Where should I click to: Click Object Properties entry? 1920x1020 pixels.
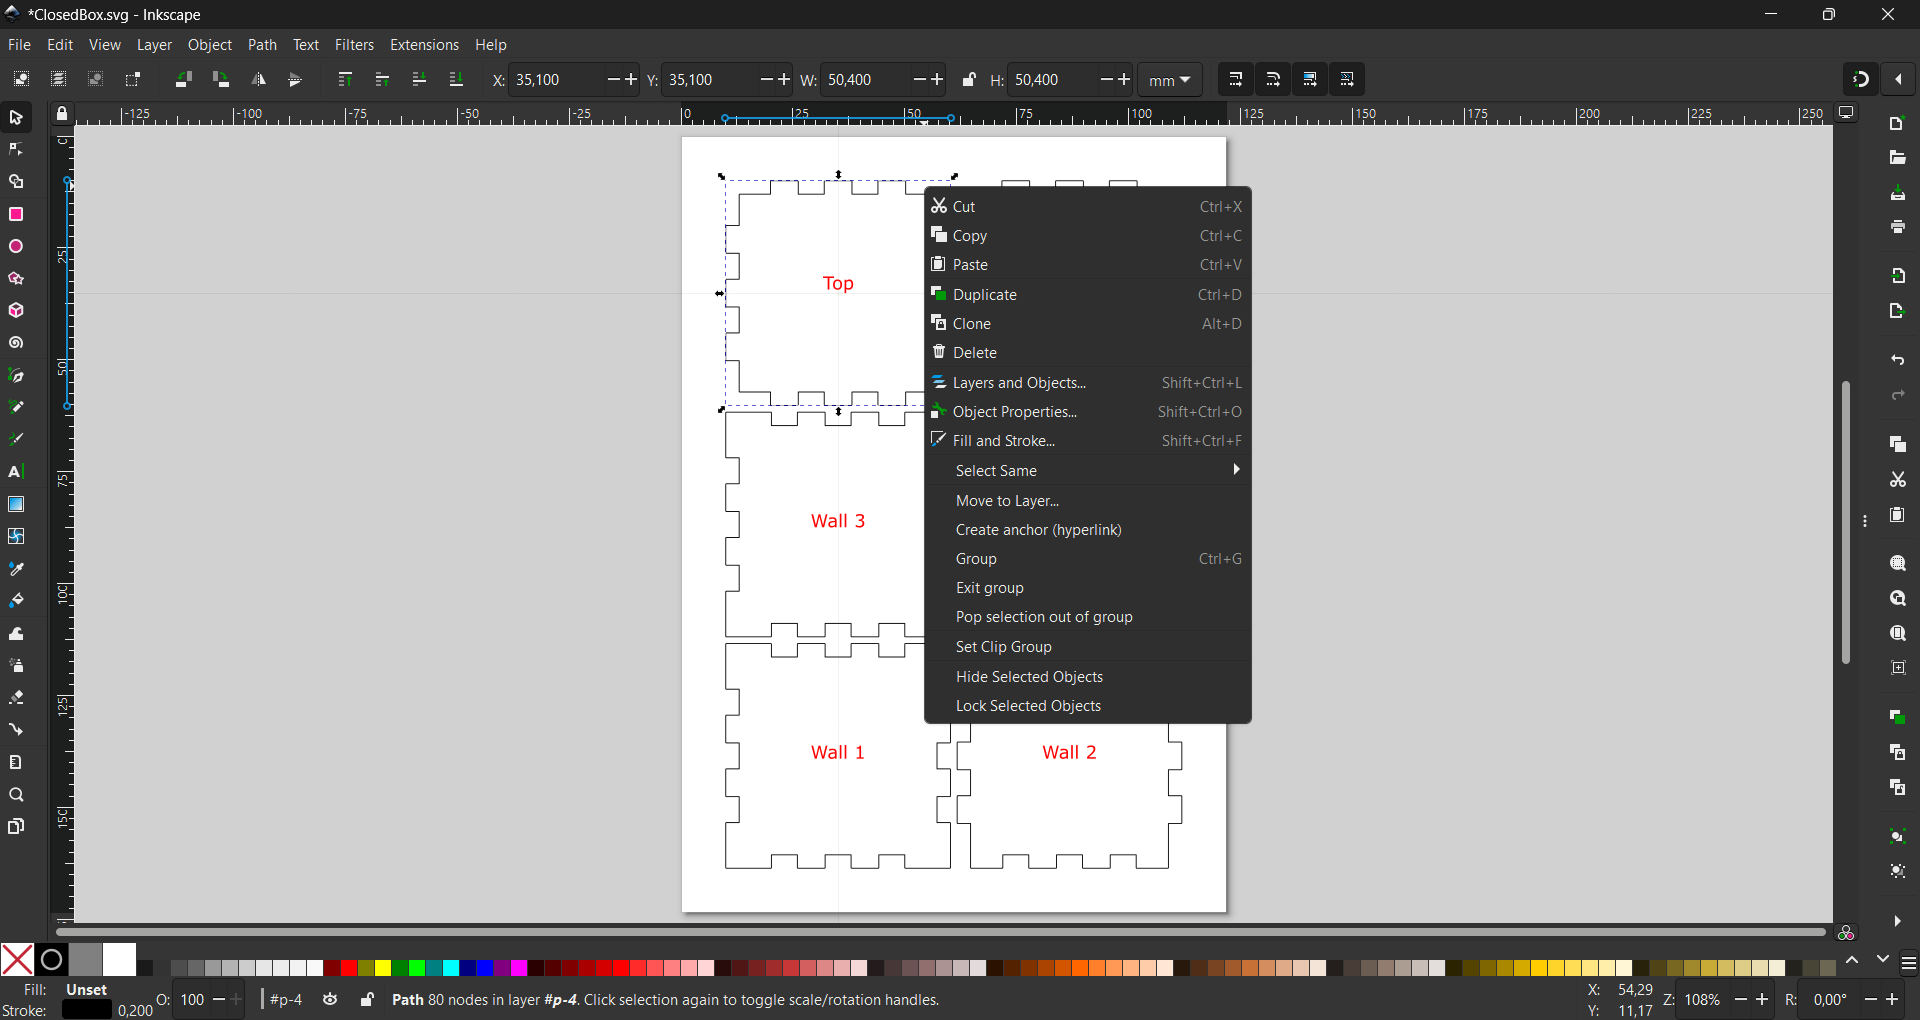(1088, 412)
